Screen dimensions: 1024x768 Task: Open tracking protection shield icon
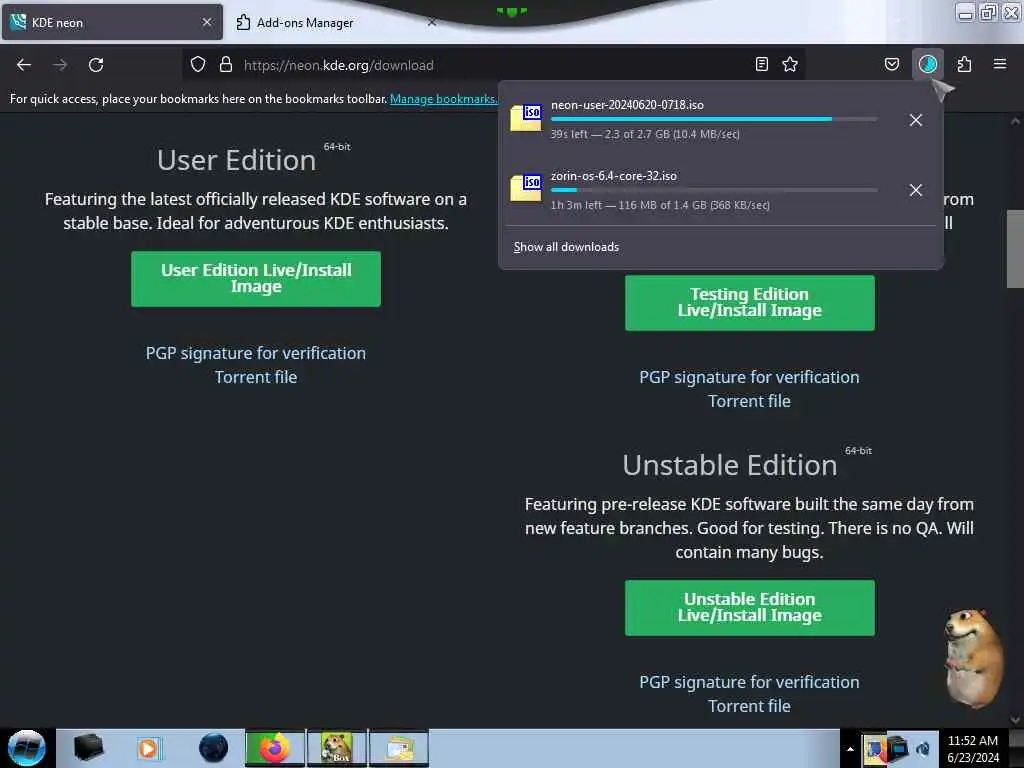pyautogui.click(x=198, y=65)
